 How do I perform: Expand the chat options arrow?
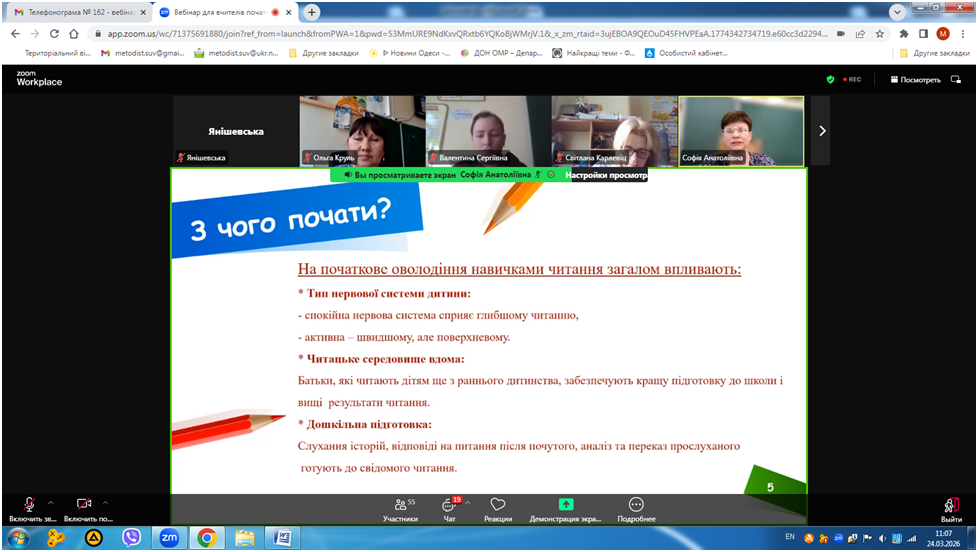click(468, 503)
